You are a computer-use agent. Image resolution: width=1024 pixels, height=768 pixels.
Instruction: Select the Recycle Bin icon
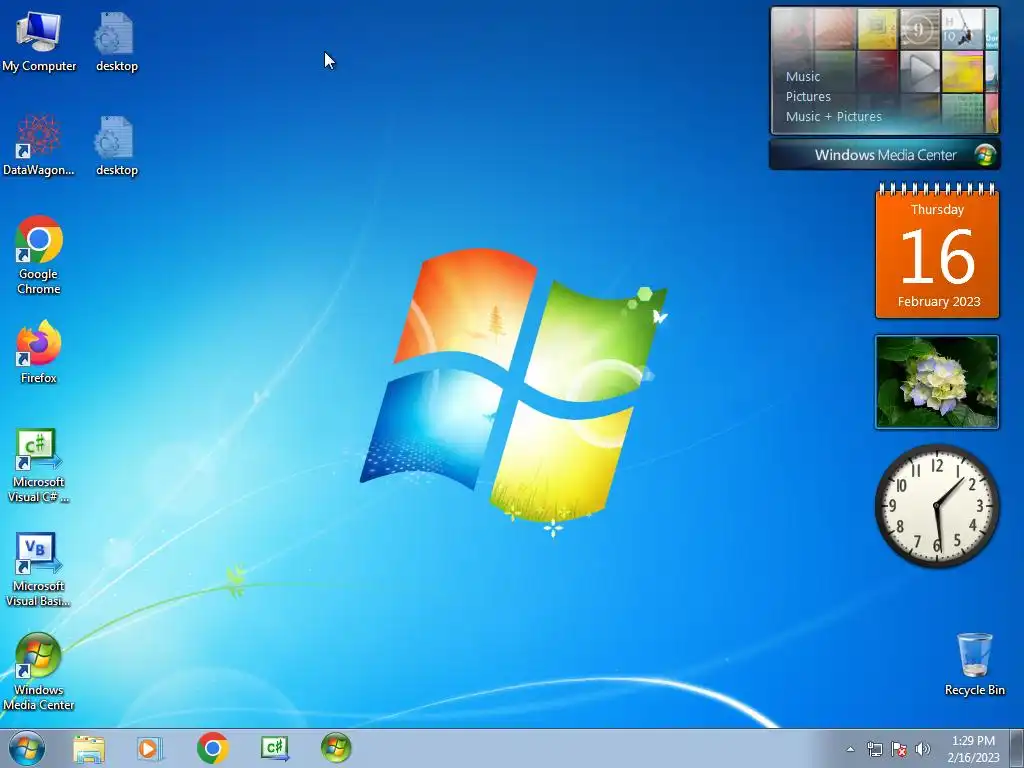click(974, 664)
